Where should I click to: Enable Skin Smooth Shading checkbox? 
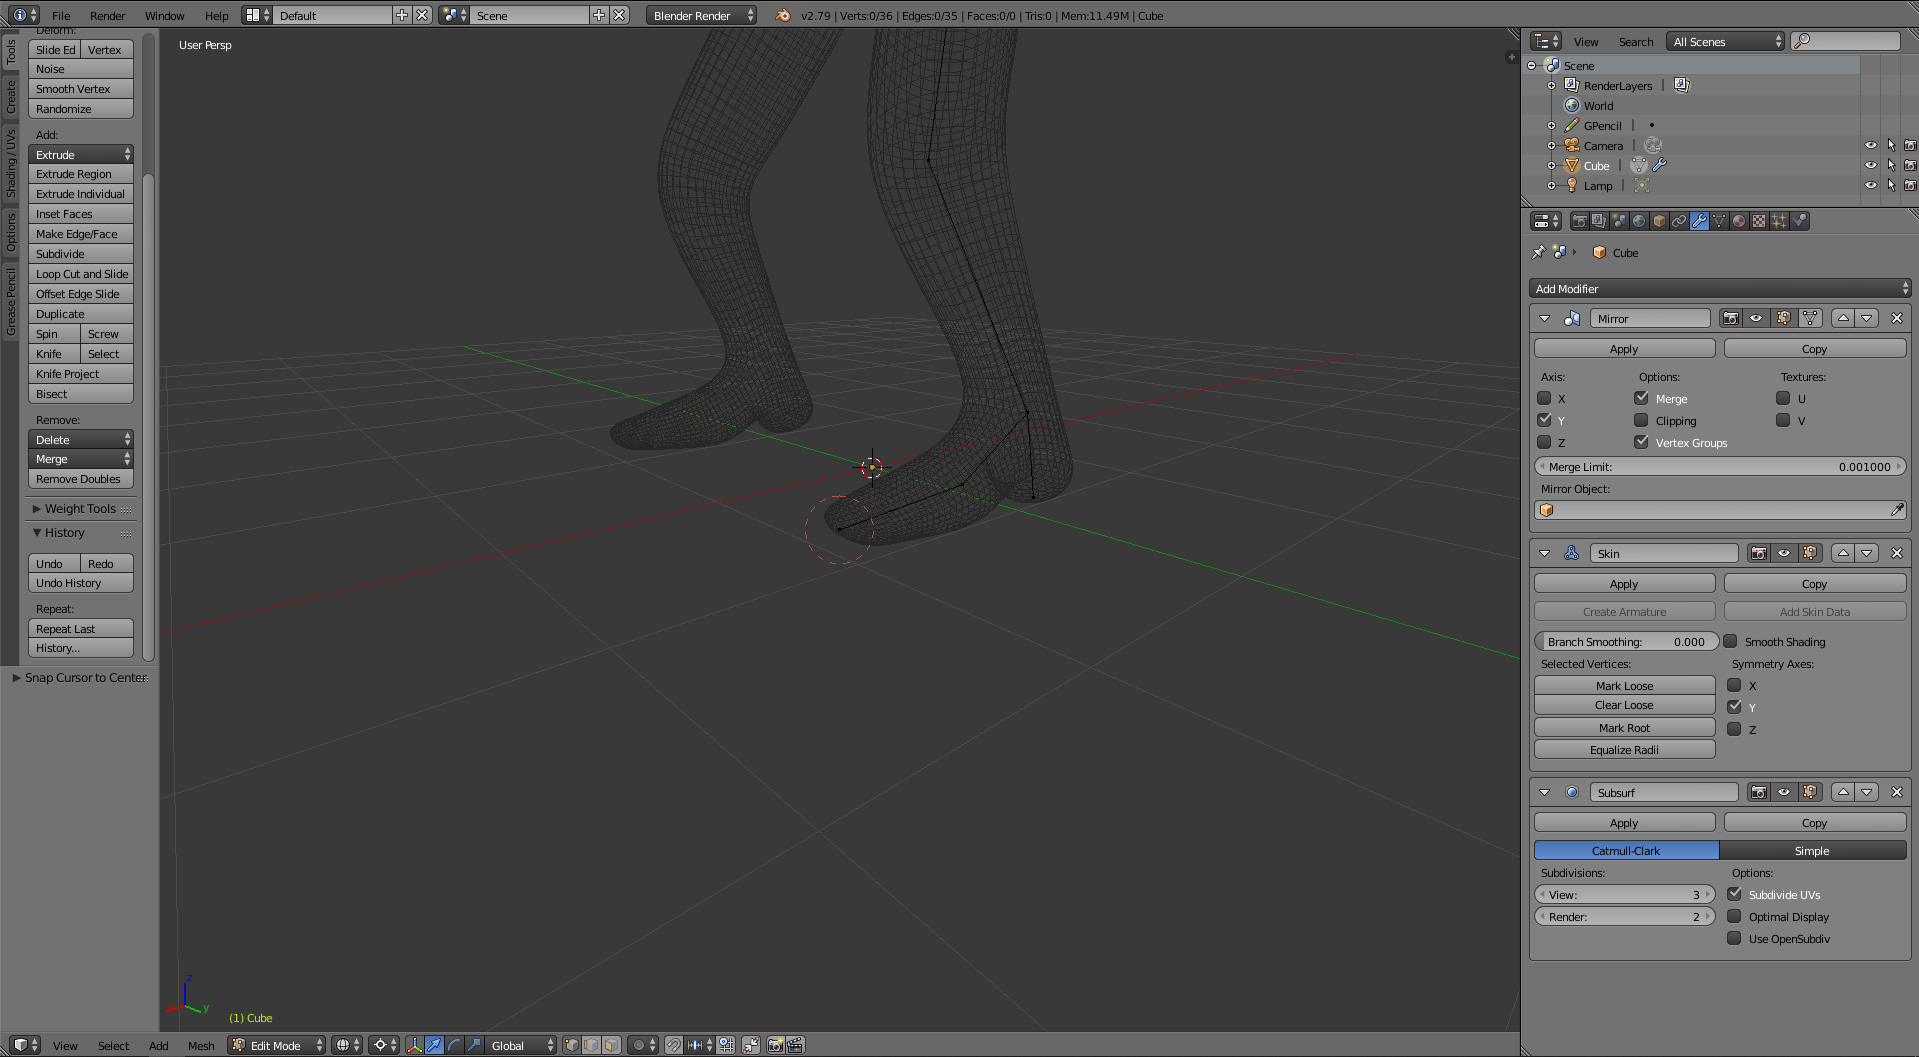tap(1730, 641)
